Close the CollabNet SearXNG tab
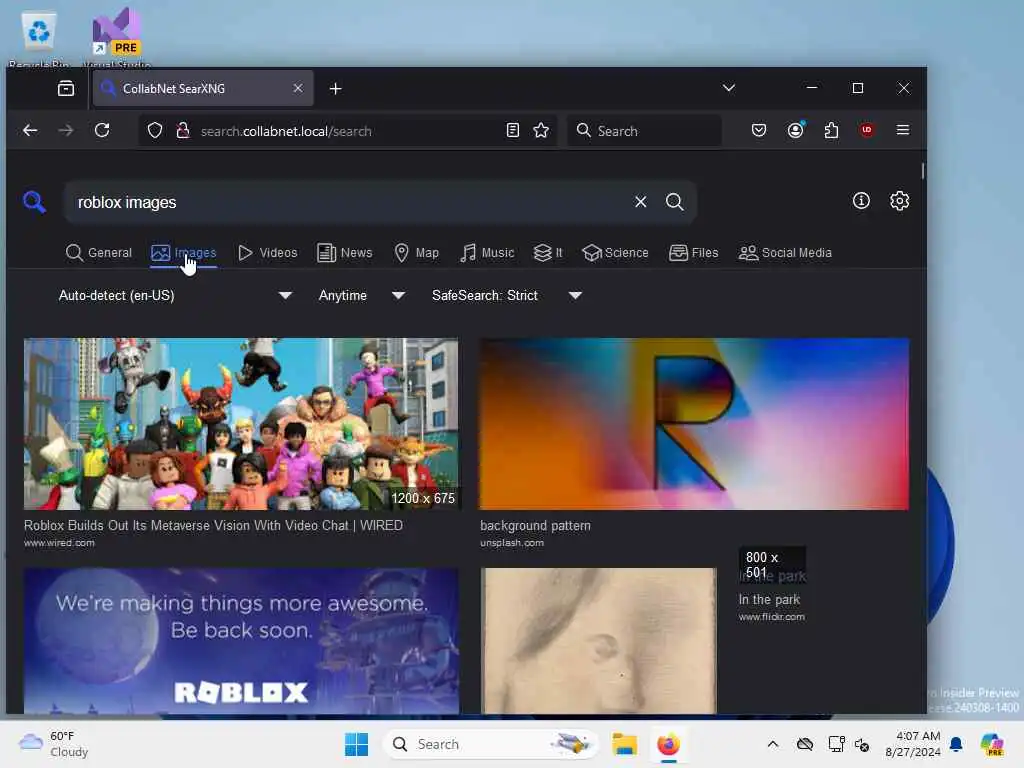Image resolution: width=1024 pixels, height=768 pixels. click(298, 88)
